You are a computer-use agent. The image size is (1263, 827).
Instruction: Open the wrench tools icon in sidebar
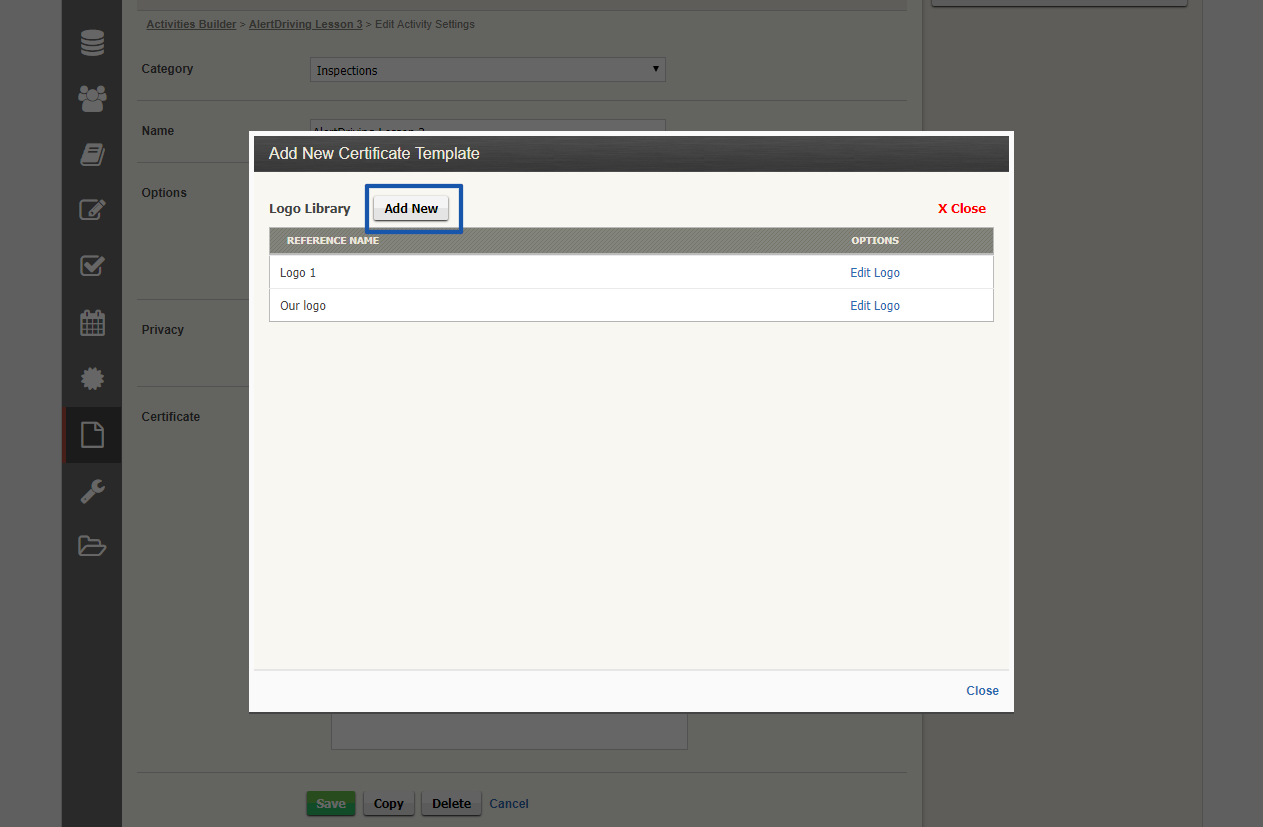coord(91,490)
